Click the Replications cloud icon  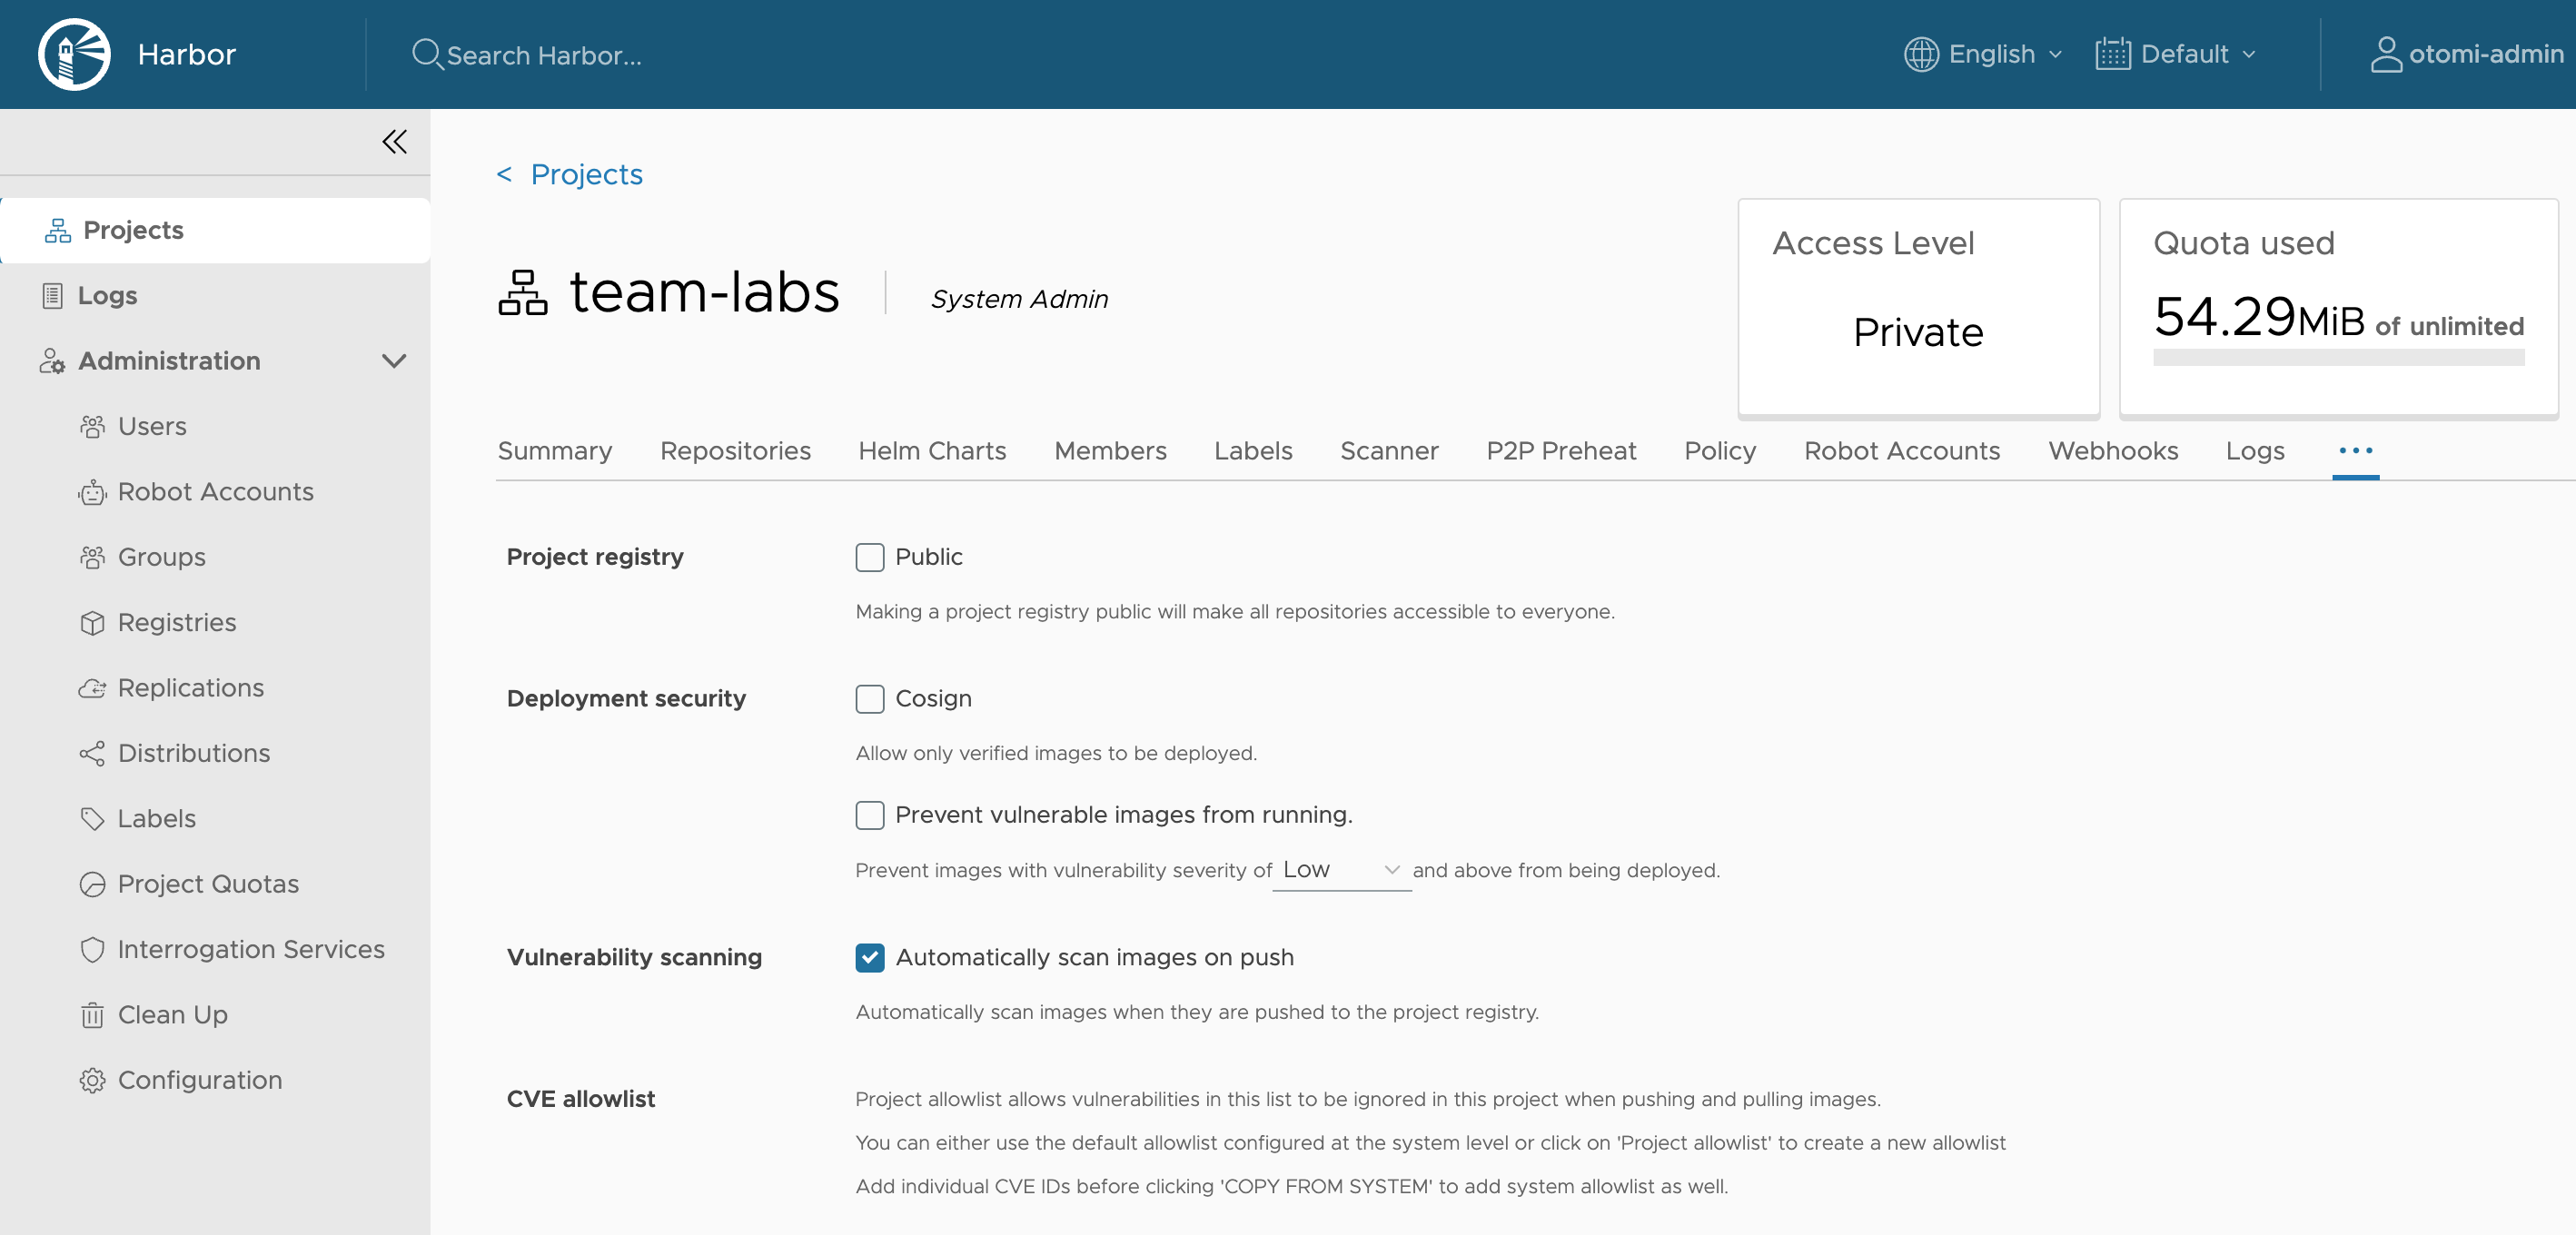click(92, 688)
